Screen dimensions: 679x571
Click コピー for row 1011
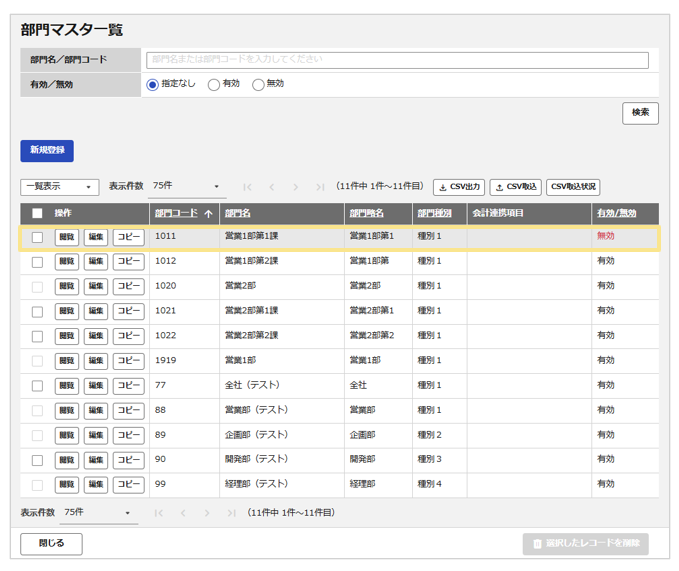(129, 237)
